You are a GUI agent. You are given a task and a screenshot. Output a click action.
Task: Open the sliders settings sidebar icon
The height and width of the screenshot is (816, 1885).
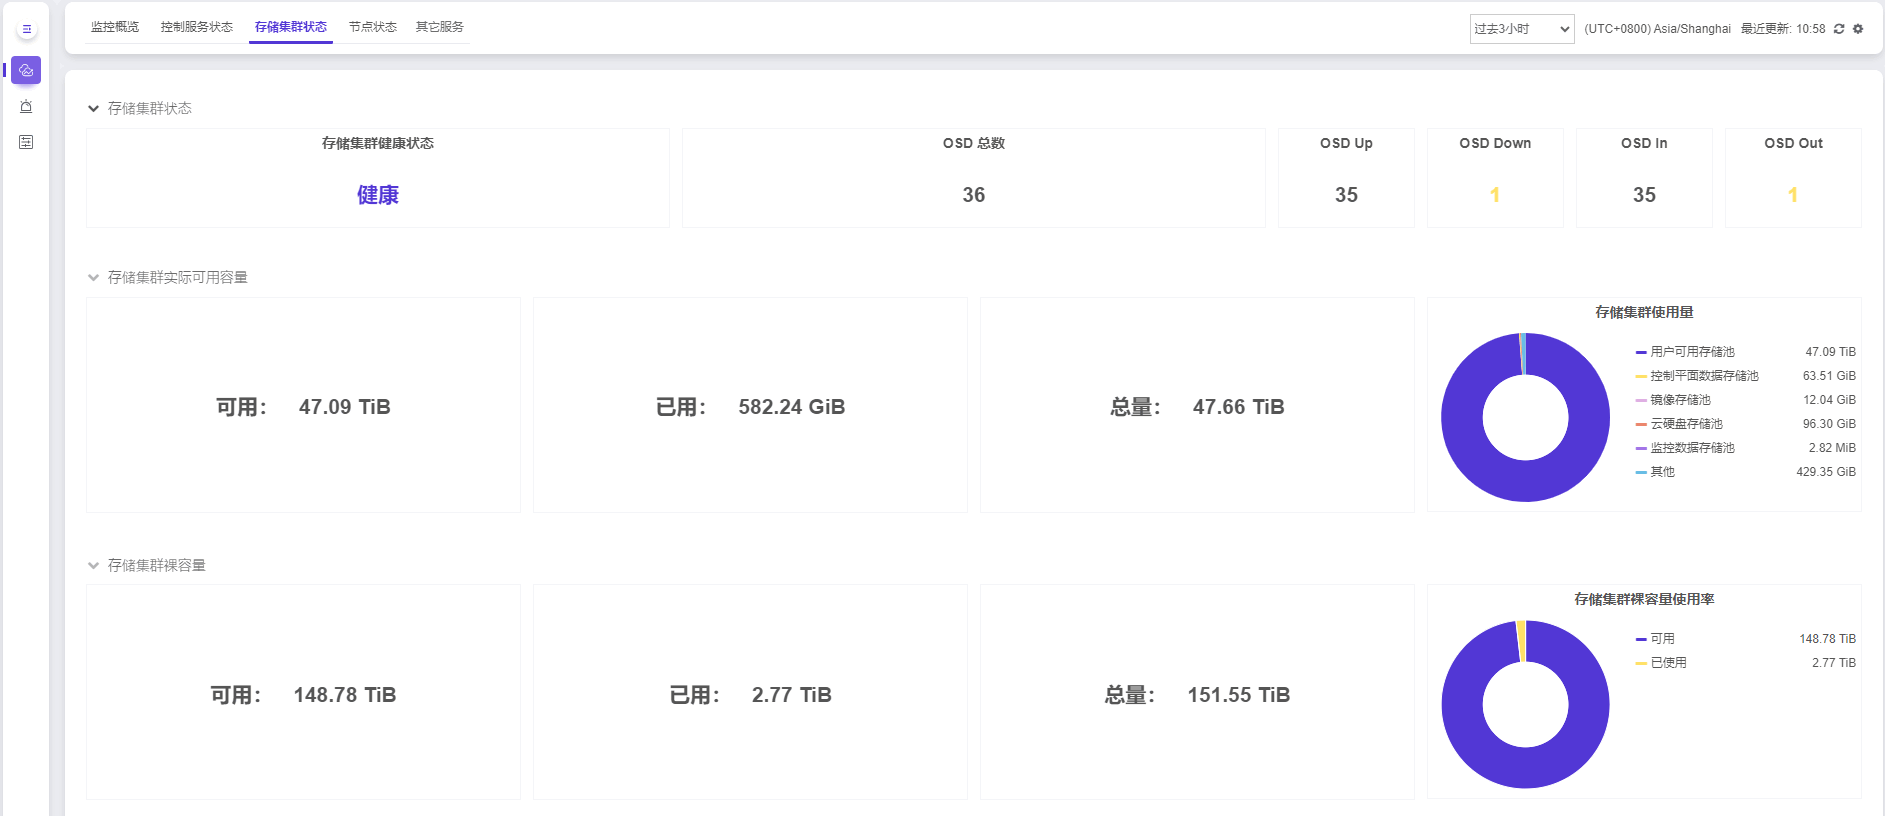pos(26,142)
